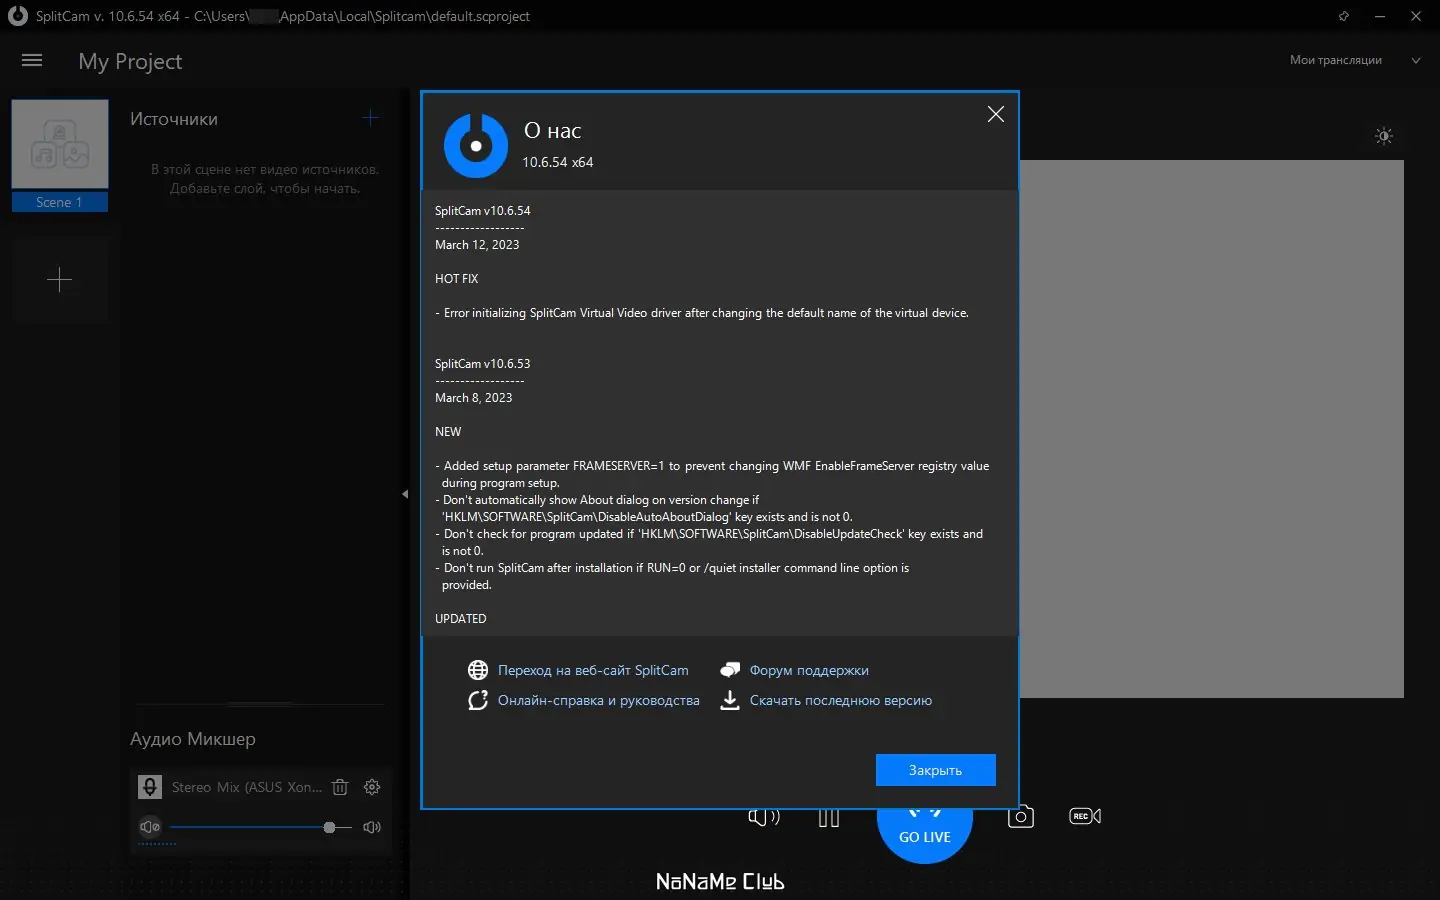Click the Источники panel heading
The height and width of the screenshot is (900, 1440).
(x=174, y=119)
